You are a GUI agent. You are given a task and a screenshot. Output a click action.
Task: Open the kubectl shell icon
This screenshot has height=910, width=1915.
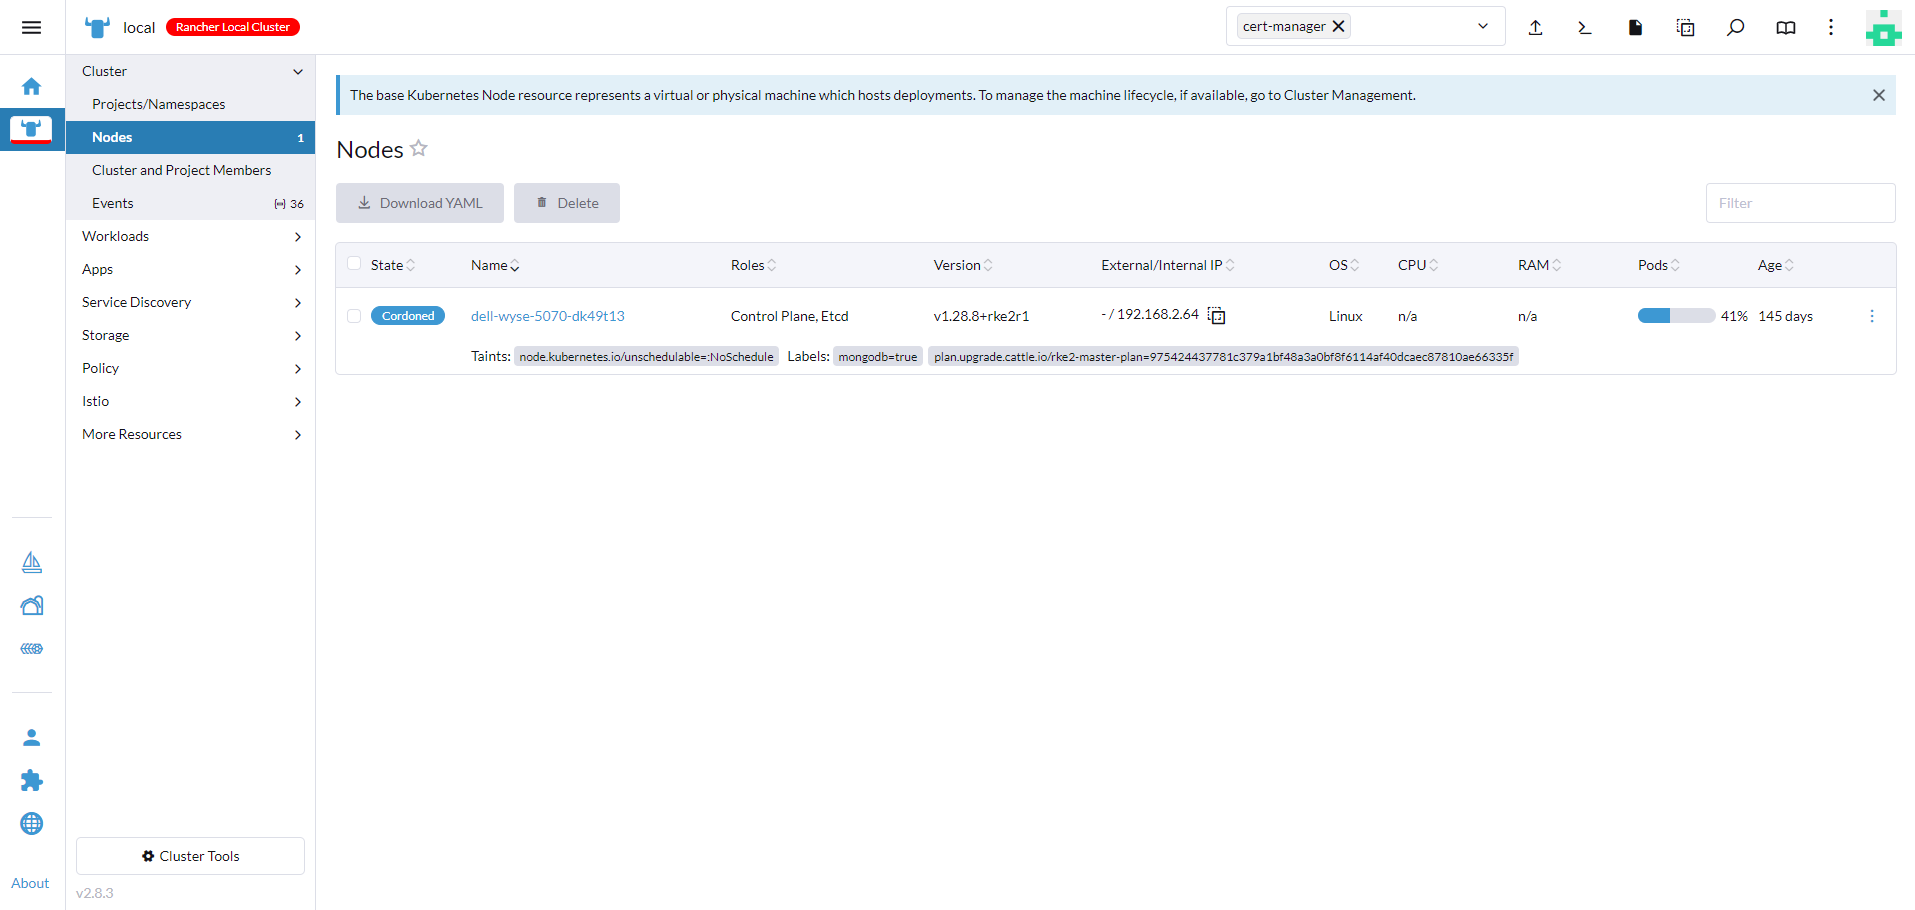point(1585,27)
